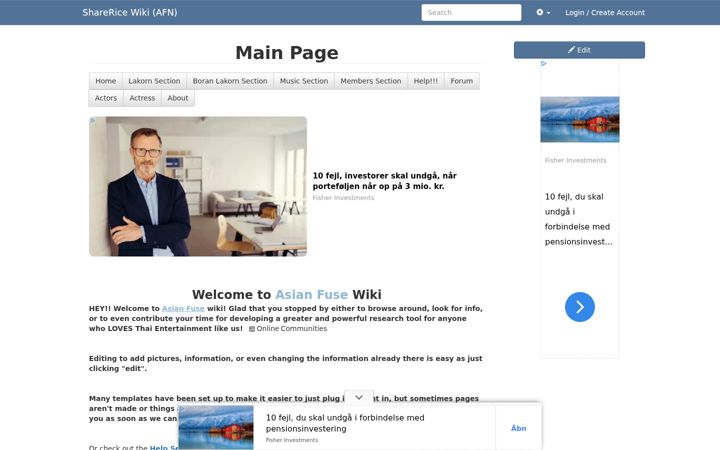720x450 pixels.
Task: Open the About tab
Action: point(178,98)
